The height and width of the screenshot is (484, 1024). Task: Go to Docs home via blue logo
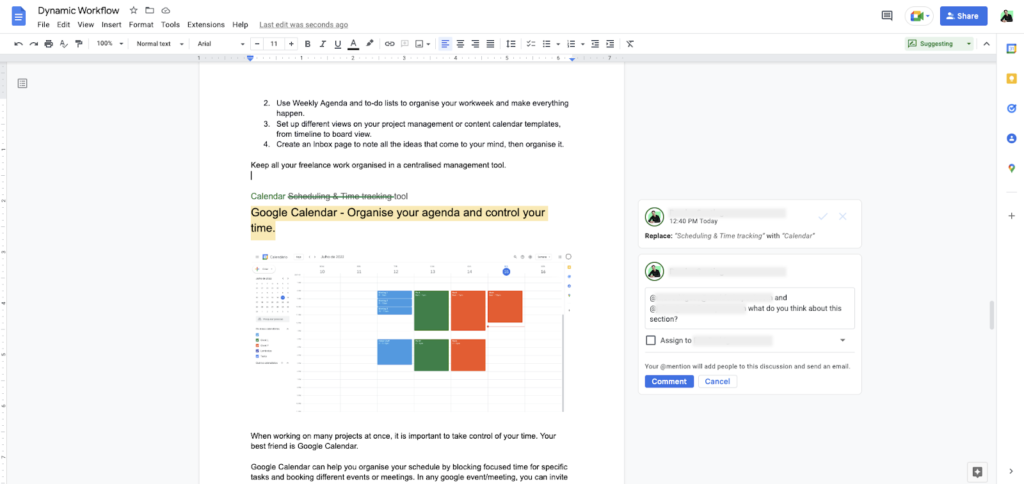(x=18, y=16)
